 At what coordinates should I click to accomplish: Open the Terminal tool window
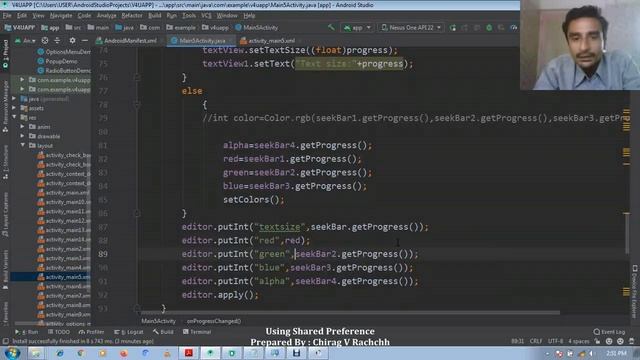click(x=197, y=332)
